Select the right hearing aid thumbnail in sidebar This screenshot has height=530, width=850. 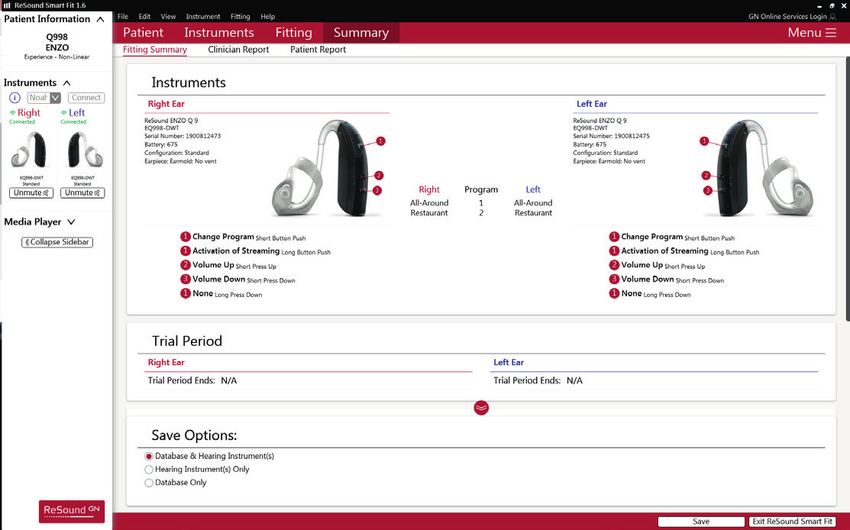(31, 150)
